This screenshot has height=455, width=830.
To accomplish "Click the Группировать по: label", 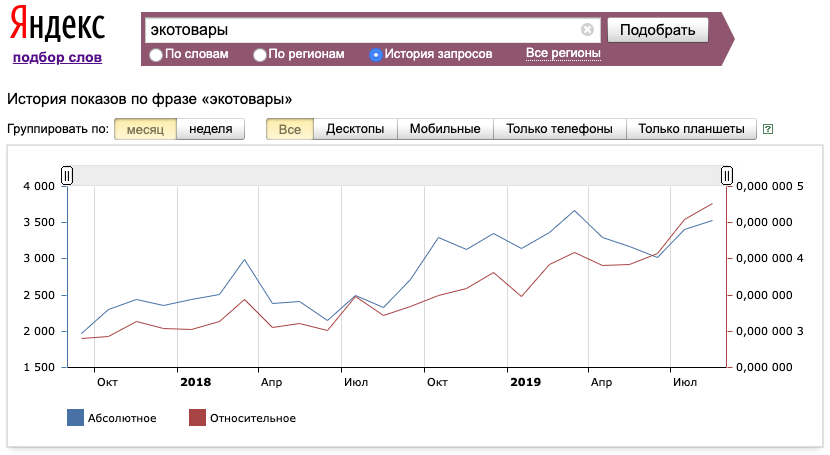I will click(x=58, y=129).
